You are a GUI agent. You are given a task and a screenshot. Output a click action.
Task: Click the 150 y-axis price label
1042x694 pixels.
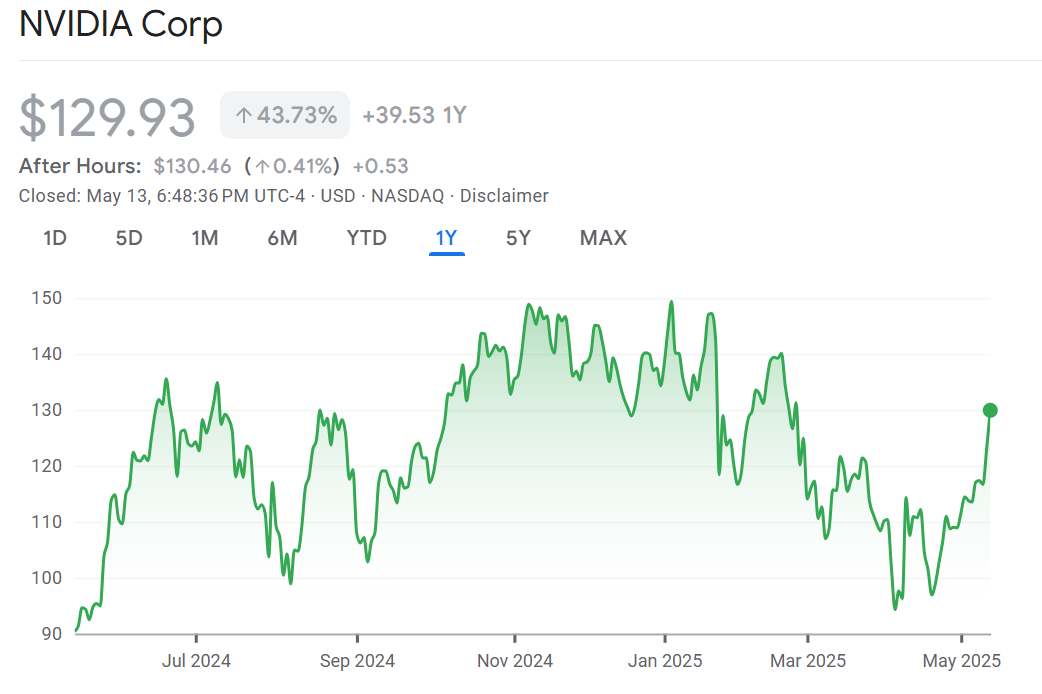coord(47,298)
